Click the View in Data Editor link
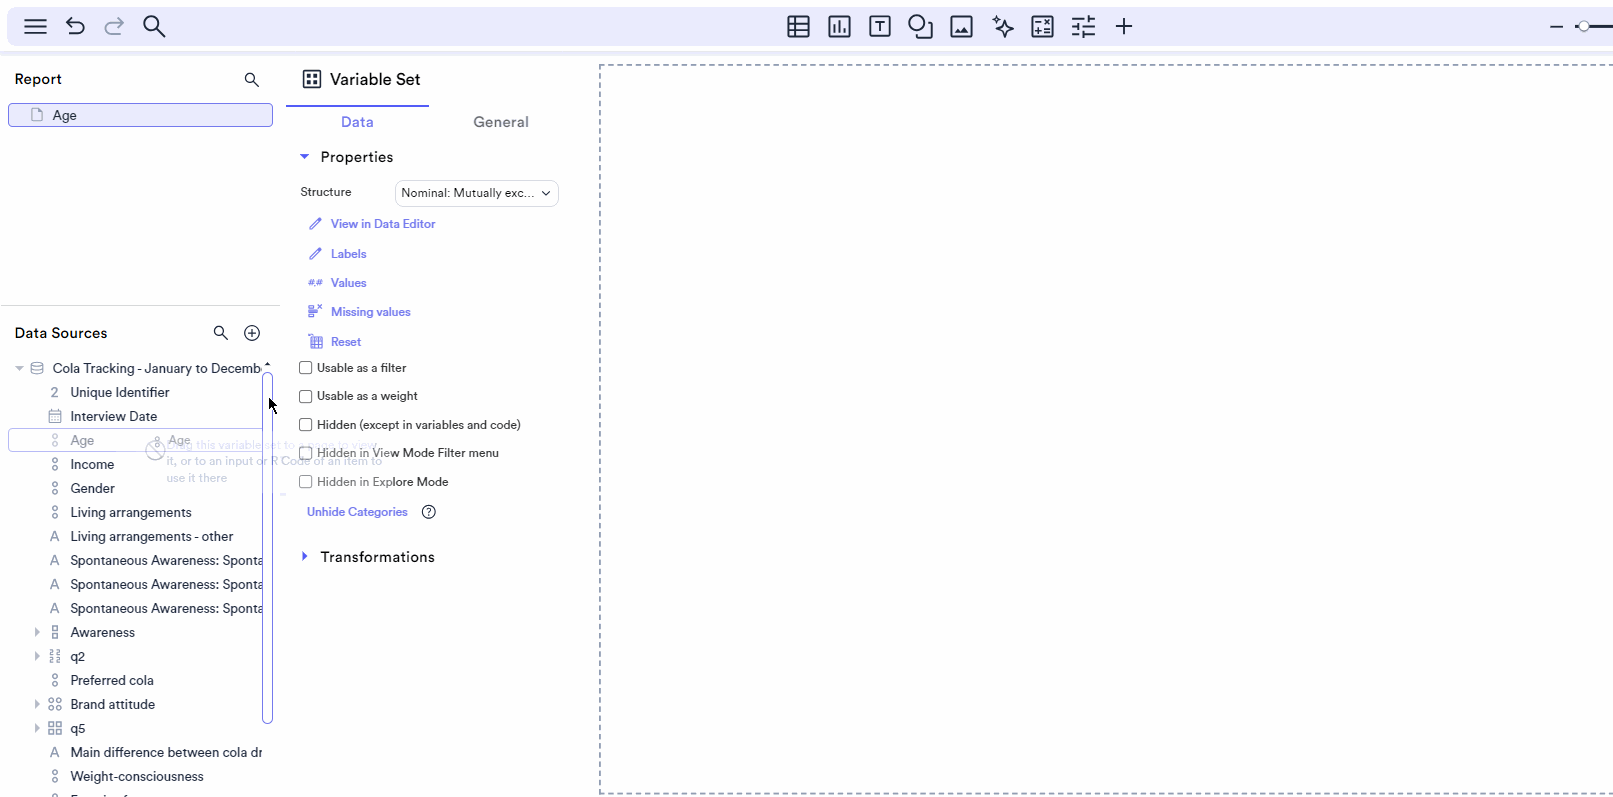1613x797 pixels. click(382, 224)
